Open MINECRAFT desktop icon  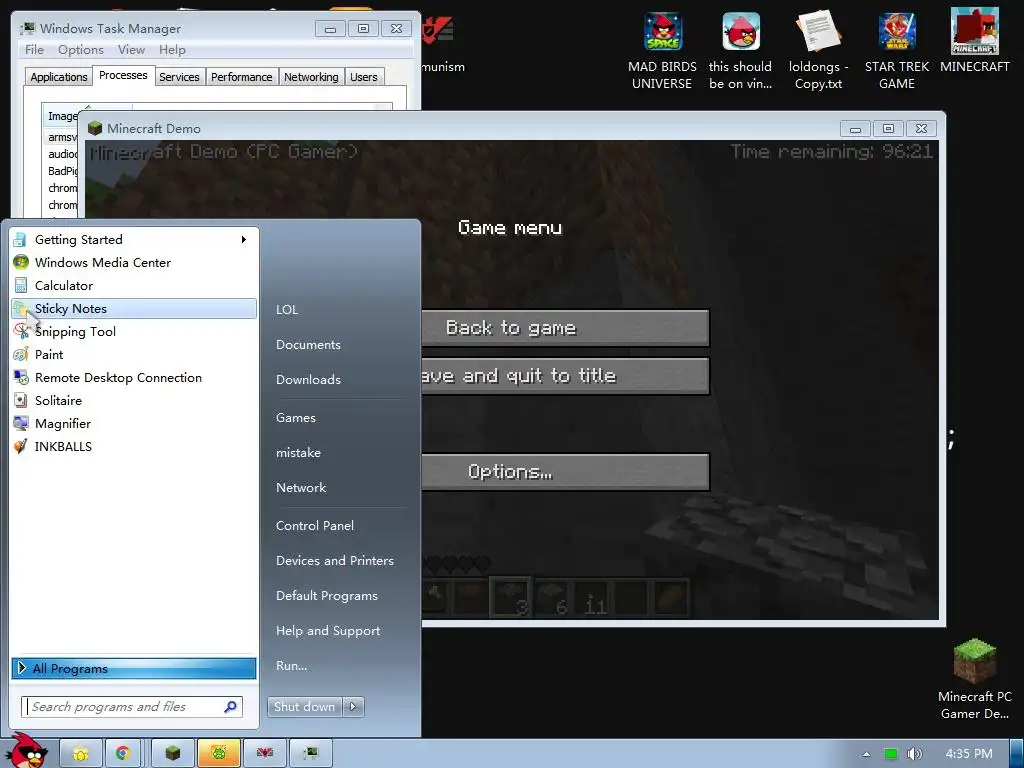pos(974,40)
